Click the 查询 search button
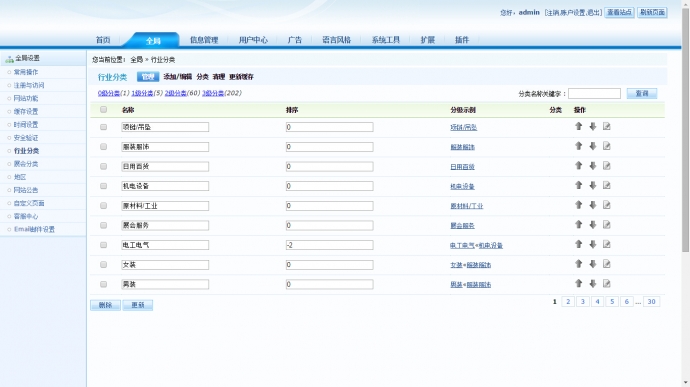This screenshot has width=690, height=387. (x=642, y=93)
